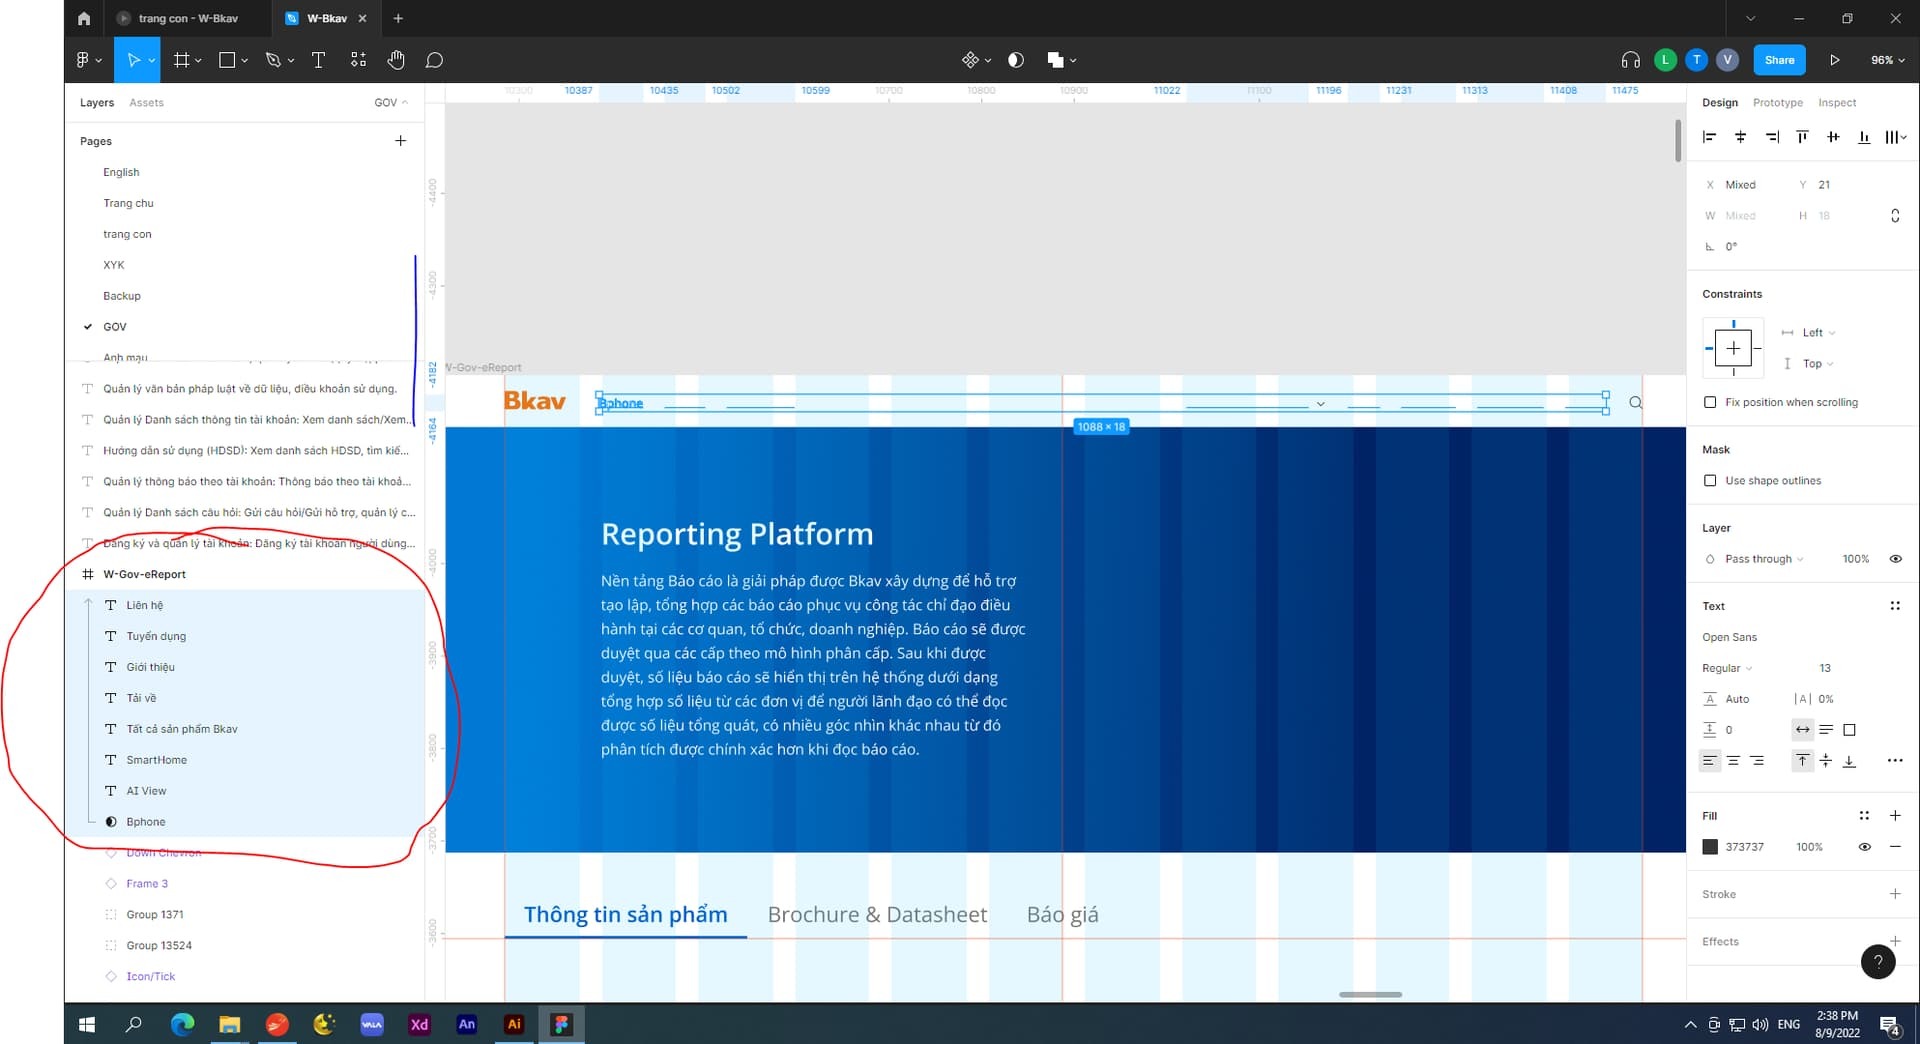Open zoom level 96% dropdown
Viewport: 1920px width, 1044px height.
coord(1887,60)
